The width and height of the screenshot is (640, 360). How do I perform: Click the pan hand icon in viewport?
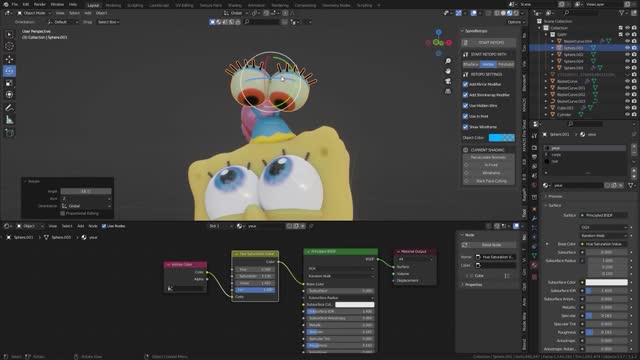point(448,71)
